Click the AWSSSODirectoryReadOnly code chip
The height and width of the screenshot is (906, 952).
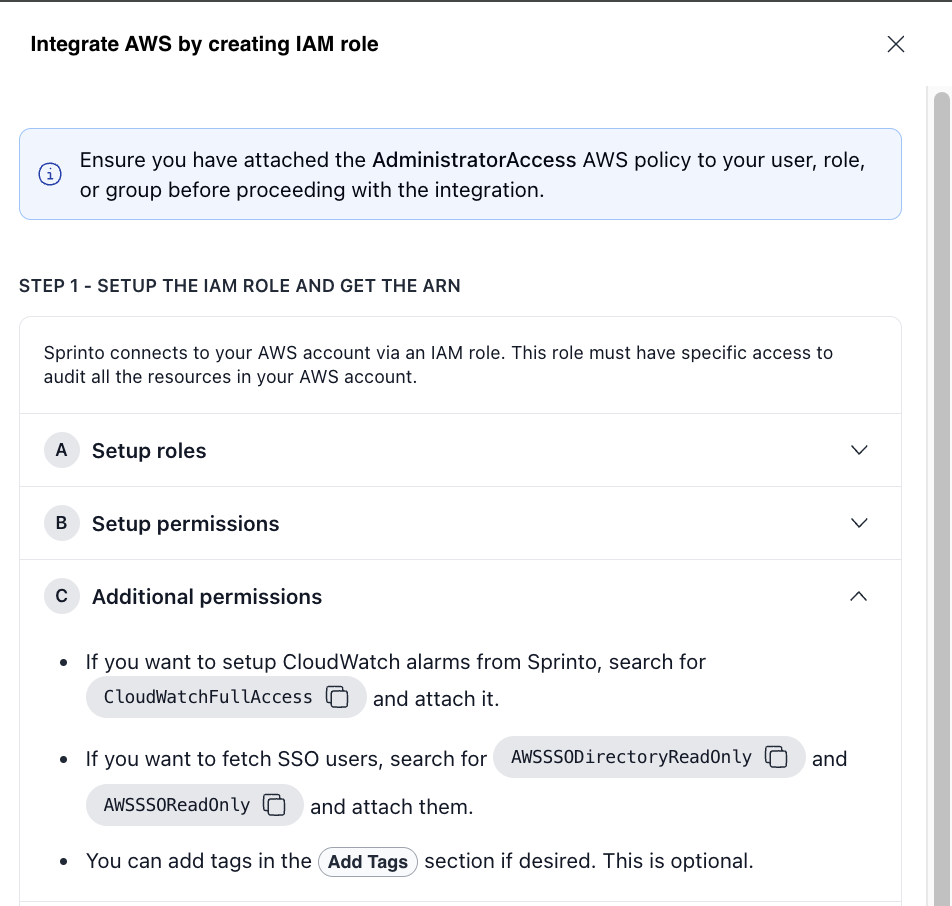click(631, 757)
